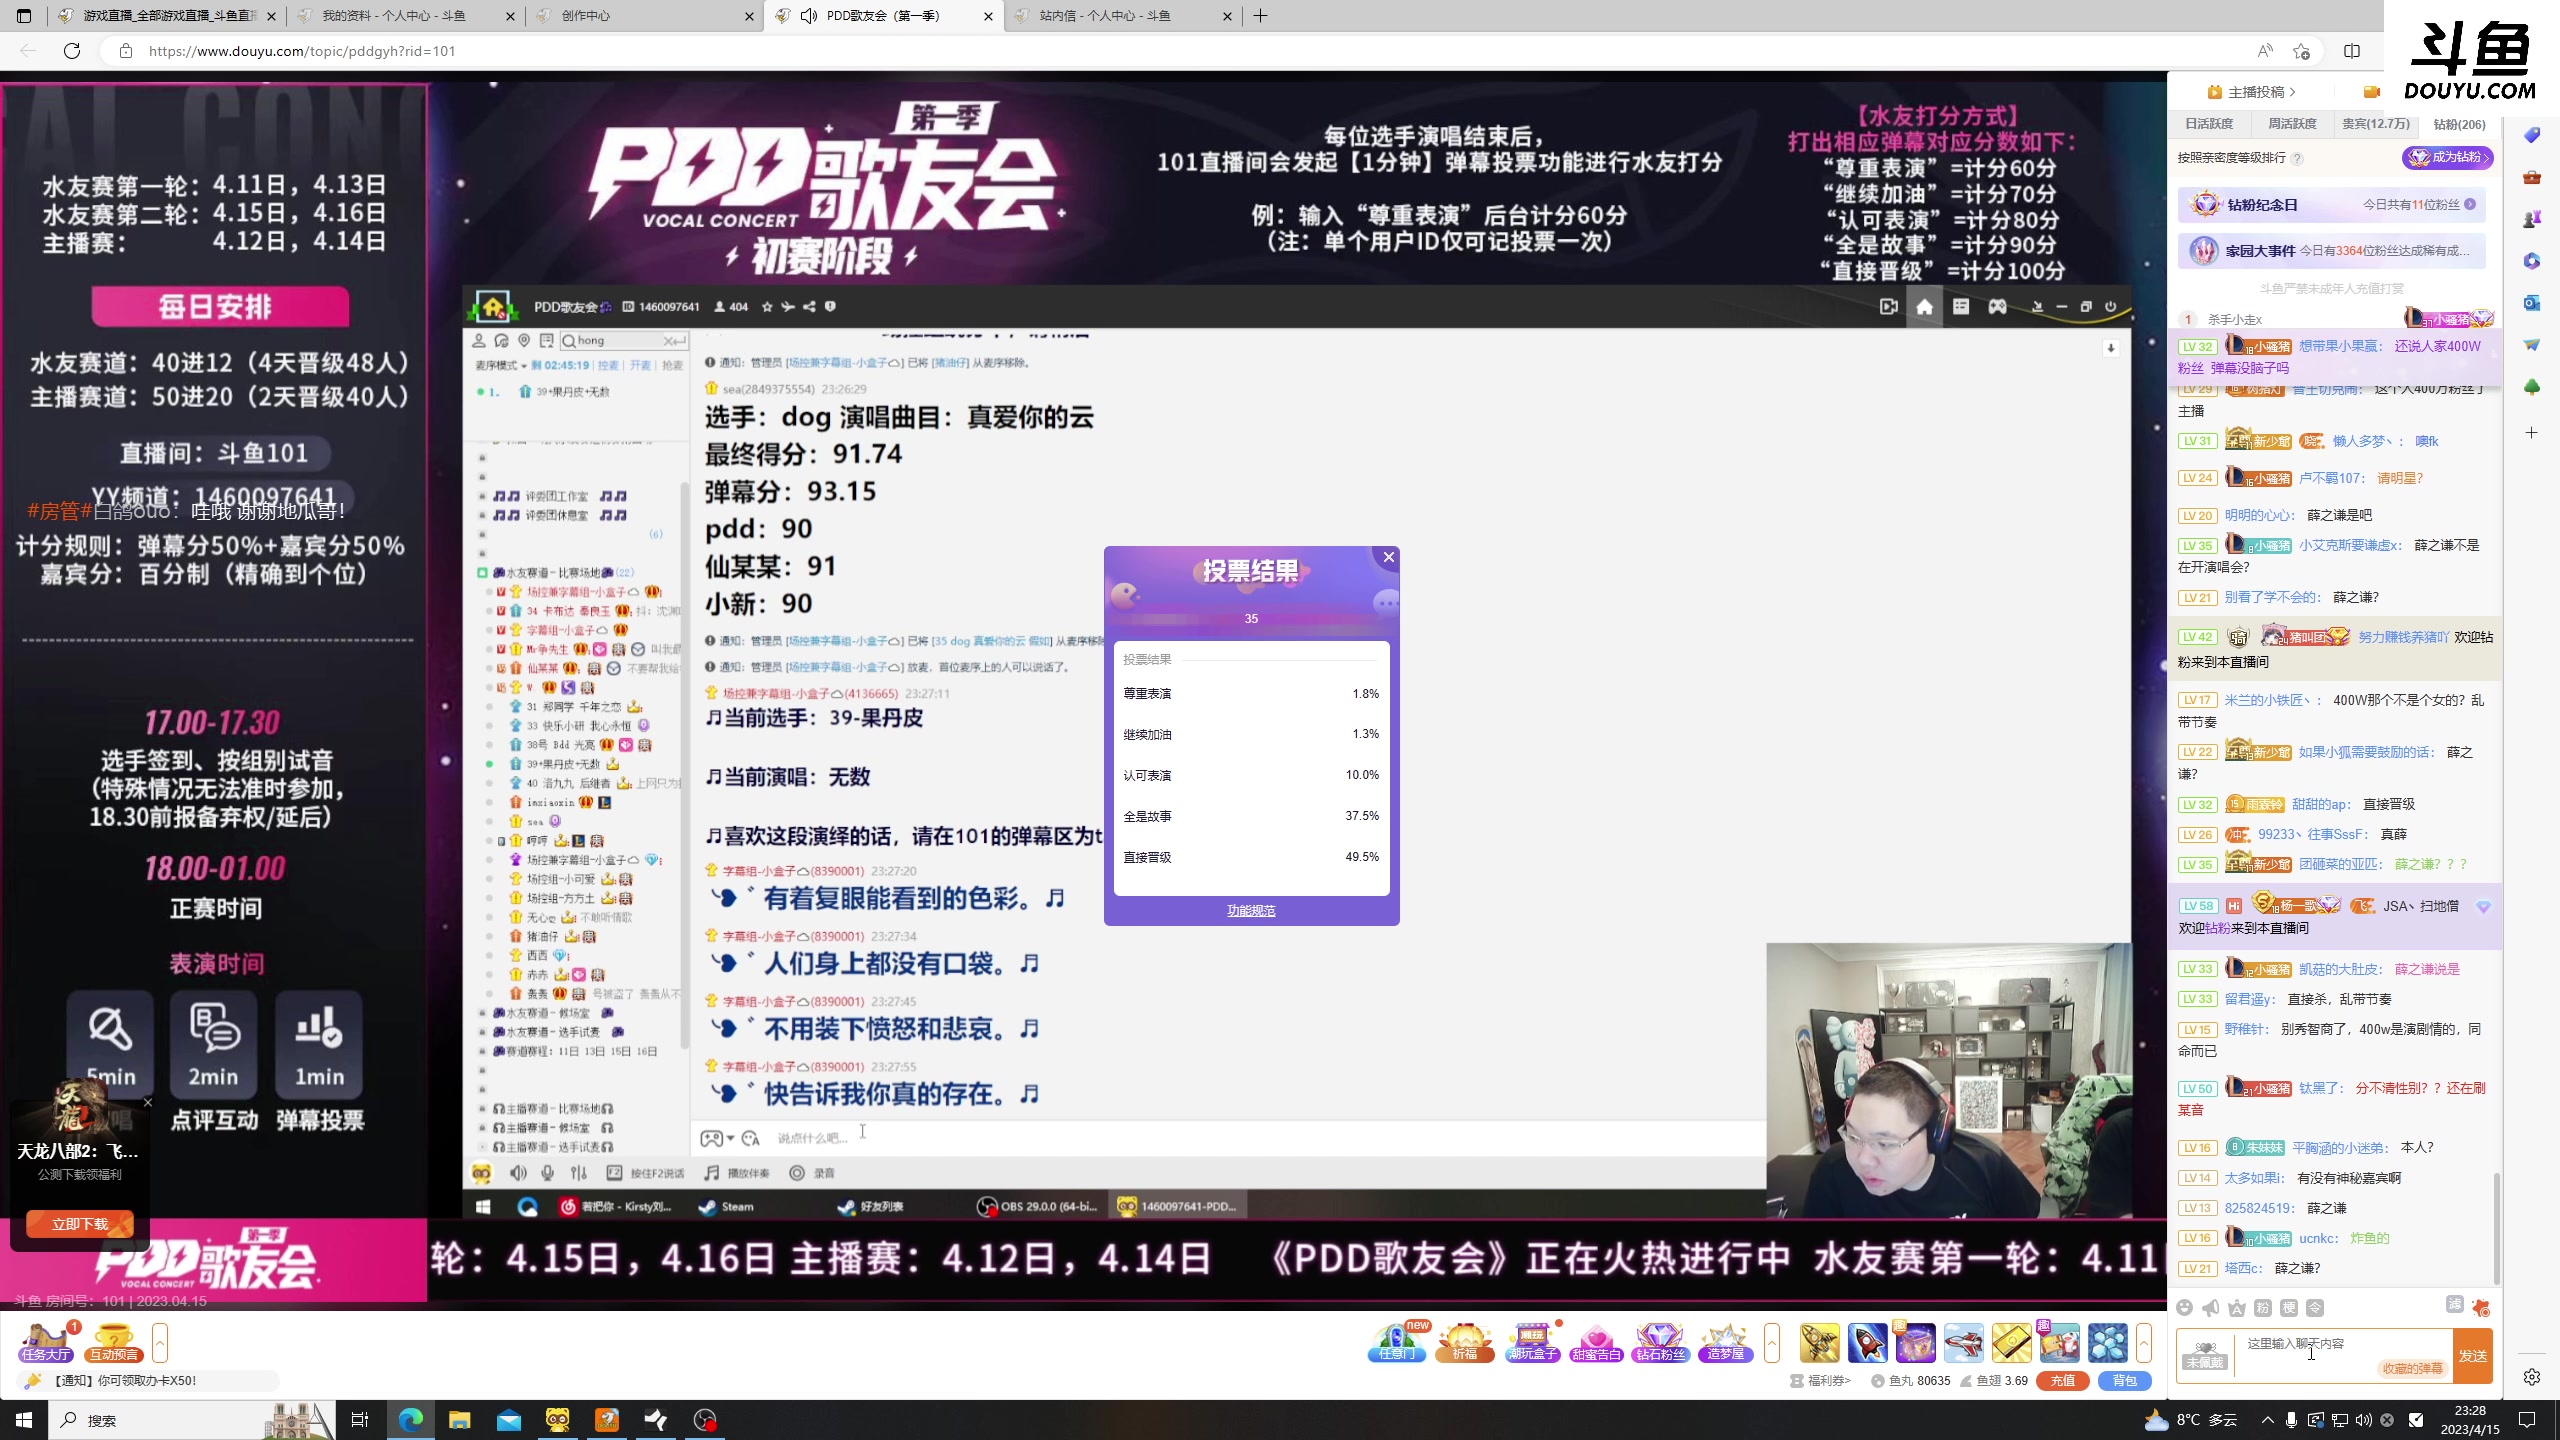Click help icon beside 按照亲密度等级排行
The height and width of the screenshot is (1440, 2560).
click(x=2298, y=158)
